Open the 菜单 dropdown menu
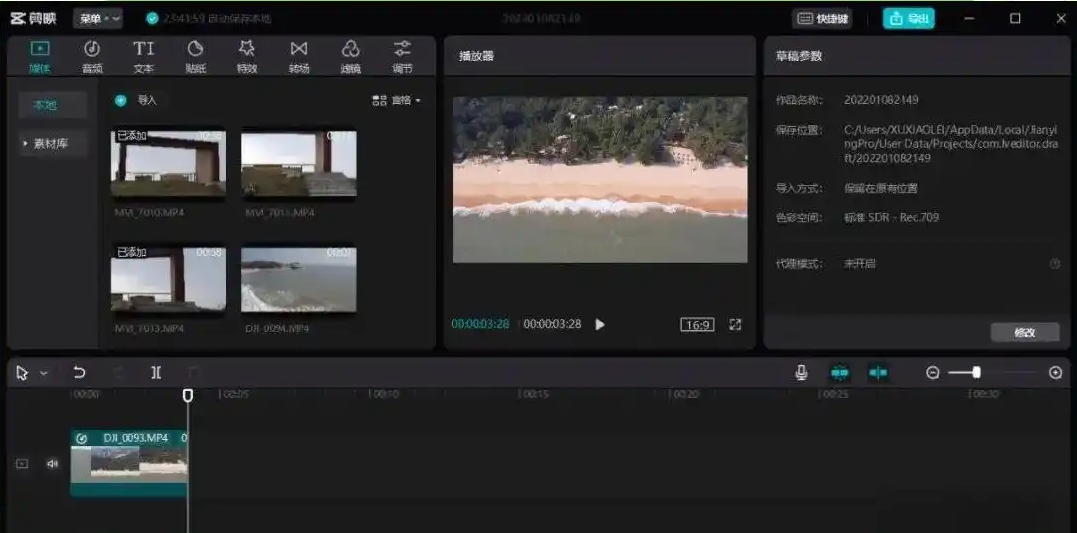Viewport: 1077px width, 533px height. pos(98,18)
